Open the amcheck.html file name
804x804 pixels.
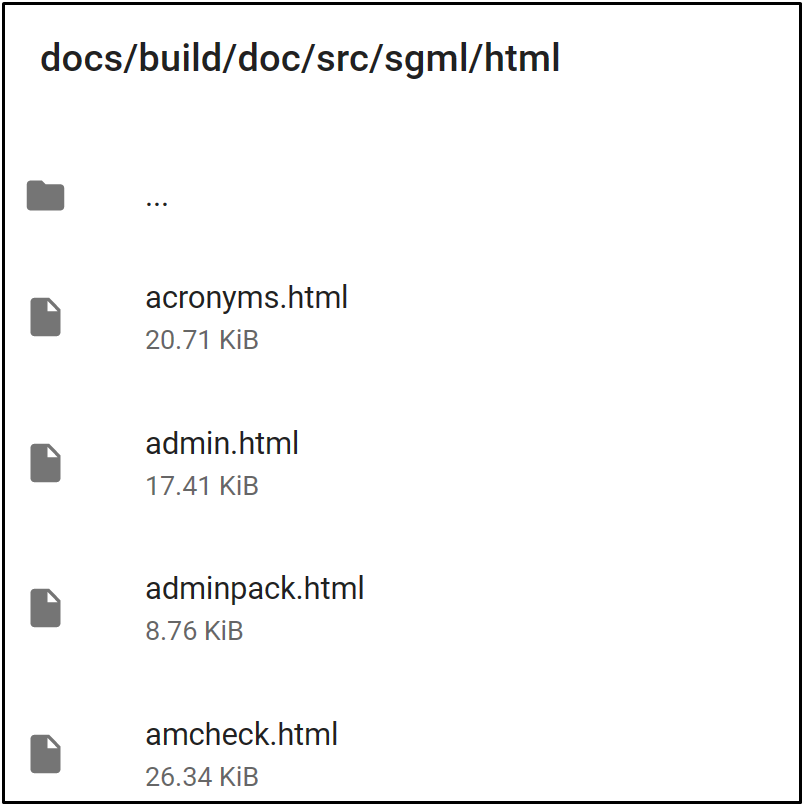pos(242,734)
